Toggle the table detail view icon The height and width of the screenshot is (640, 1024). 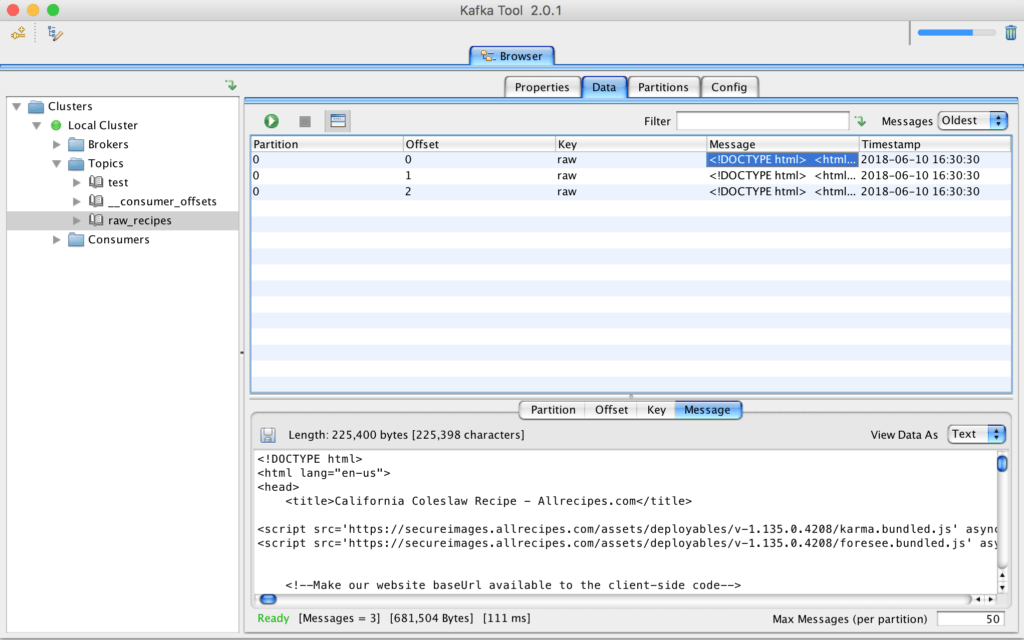337,120
